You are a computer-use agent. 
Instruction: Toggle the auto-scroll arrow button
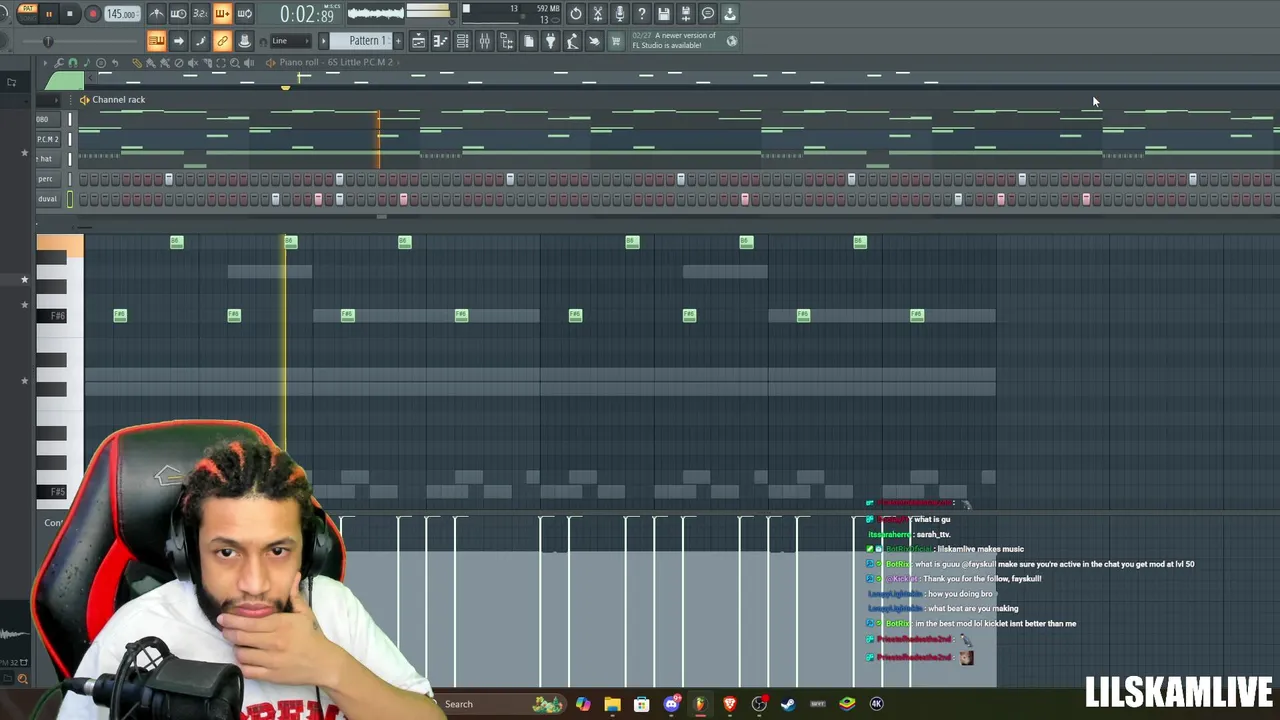[x=178, y=41]
